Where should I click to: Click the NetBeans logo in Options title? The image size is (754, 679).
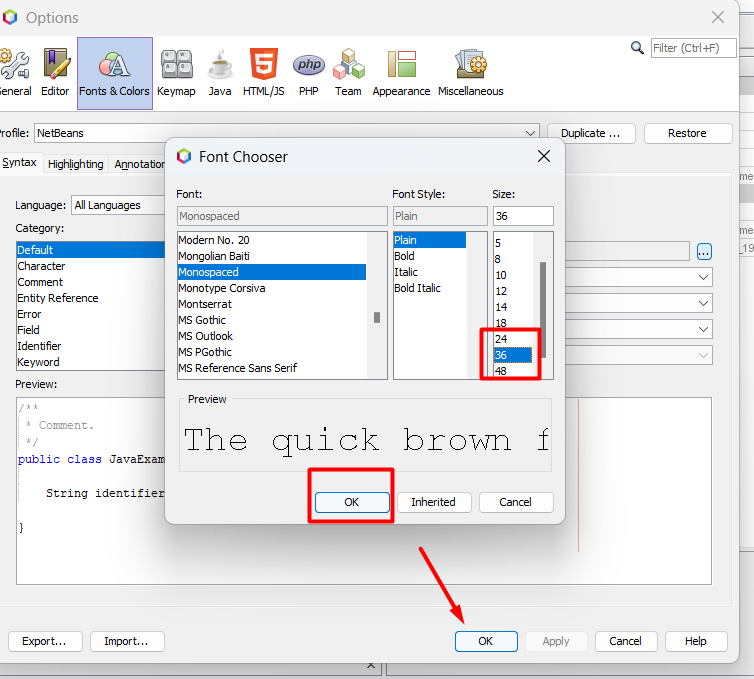point(9,17)
